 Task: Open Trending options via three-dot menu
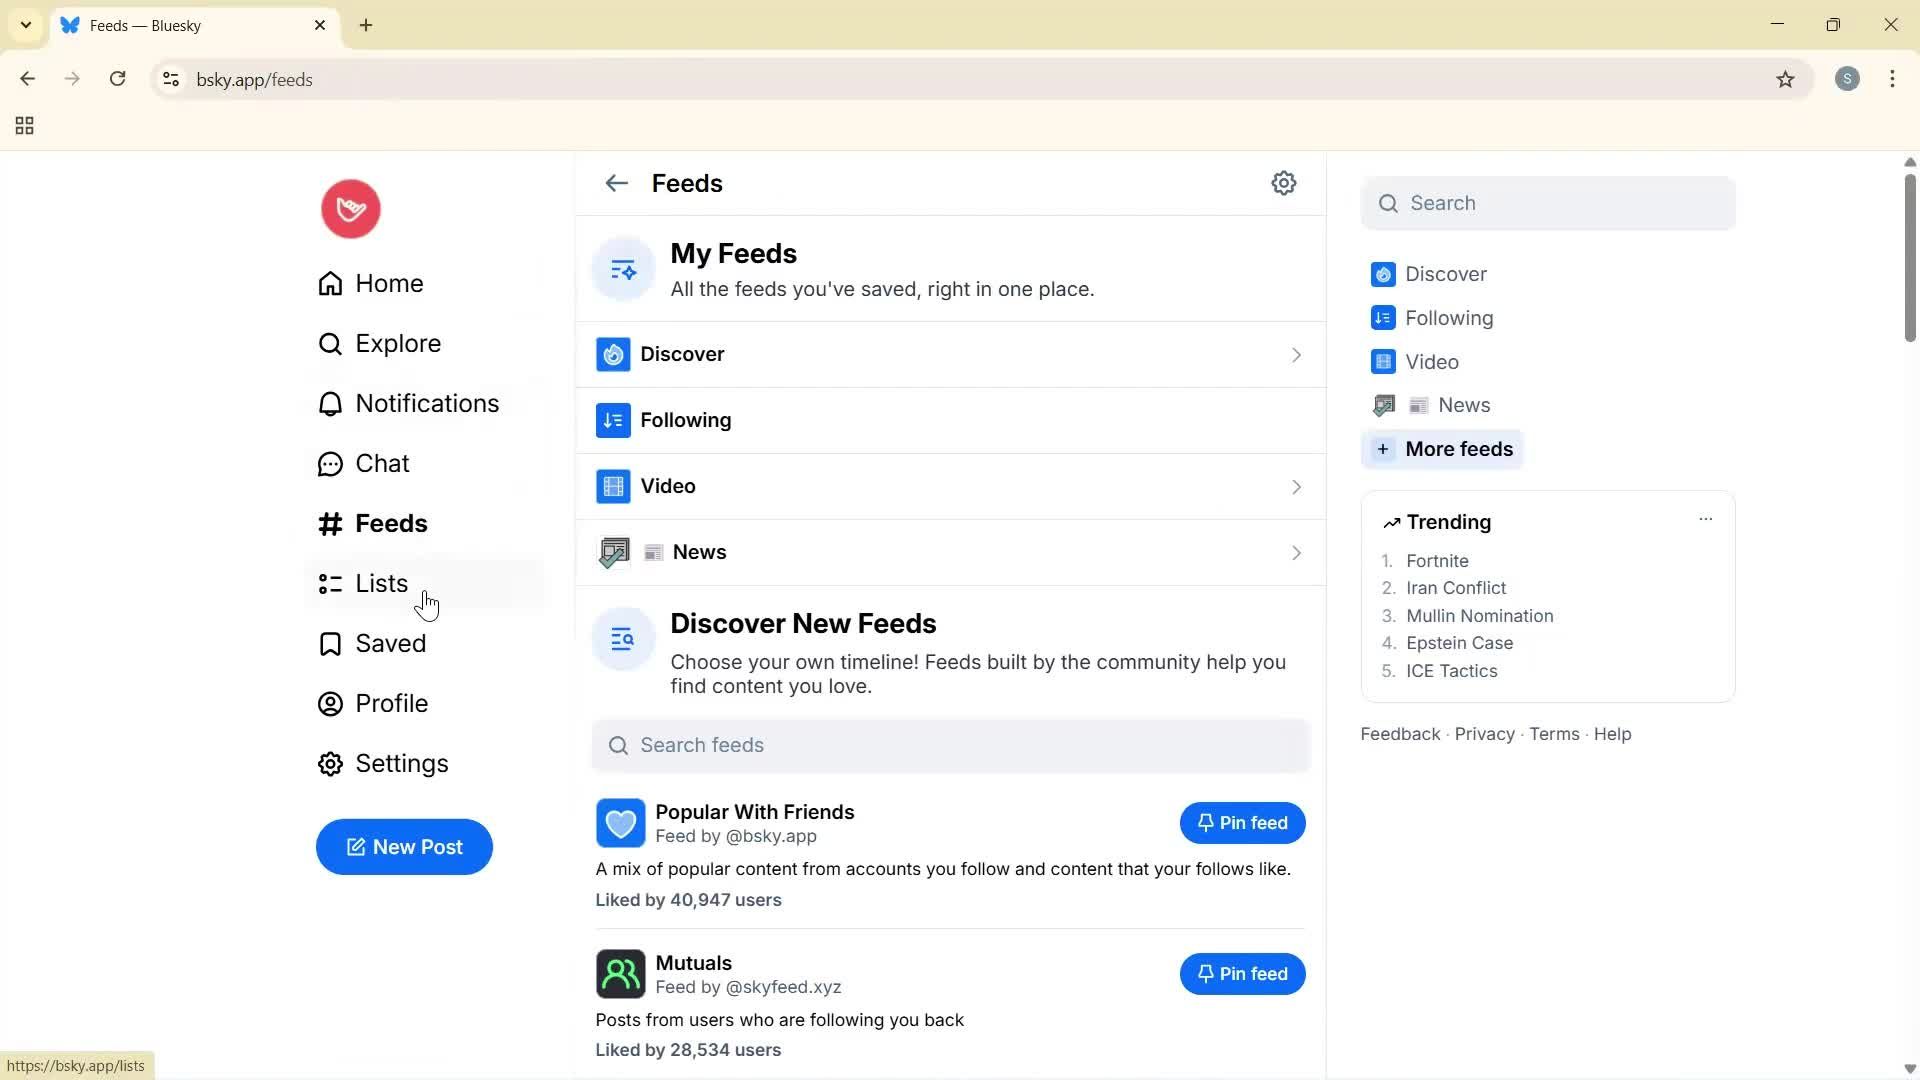coord(1705,519)
